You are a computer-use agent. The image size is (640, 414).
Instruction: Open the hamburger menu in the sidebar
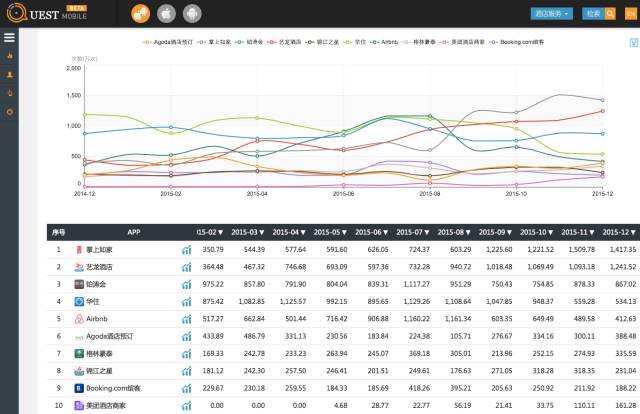9,38
